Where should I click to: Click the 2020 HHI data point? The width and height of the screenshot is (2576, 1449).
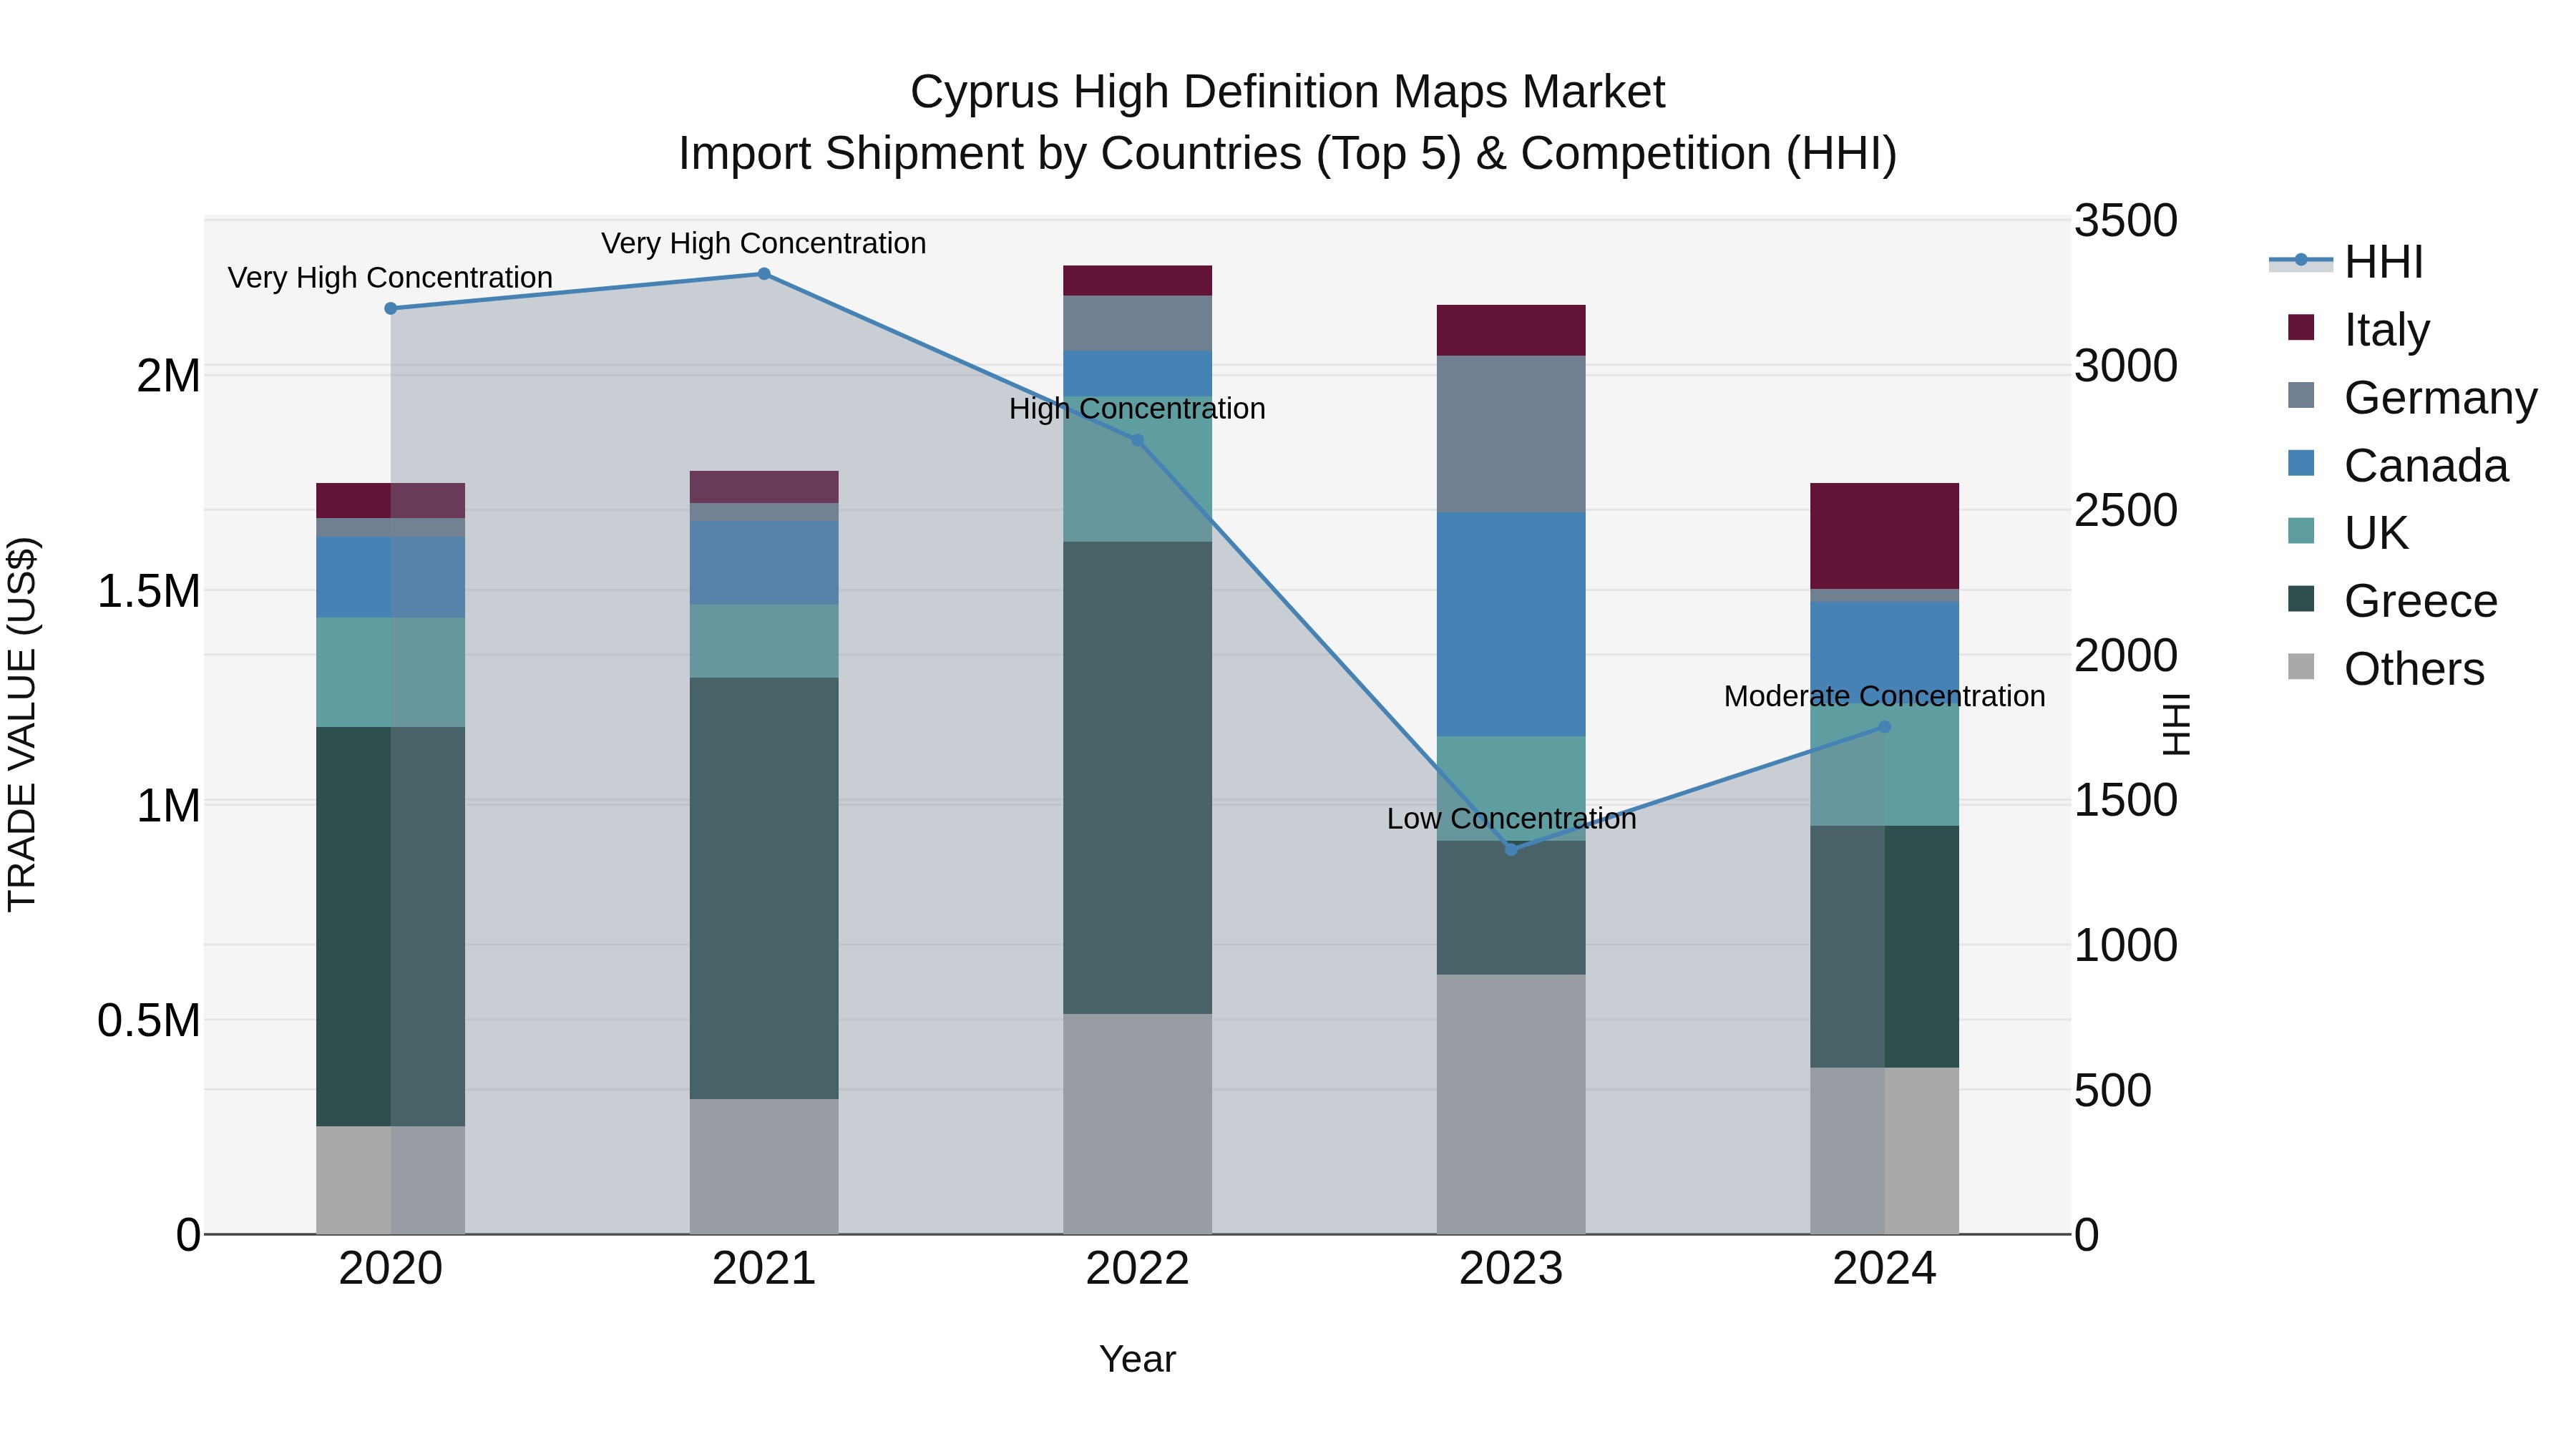391,308
